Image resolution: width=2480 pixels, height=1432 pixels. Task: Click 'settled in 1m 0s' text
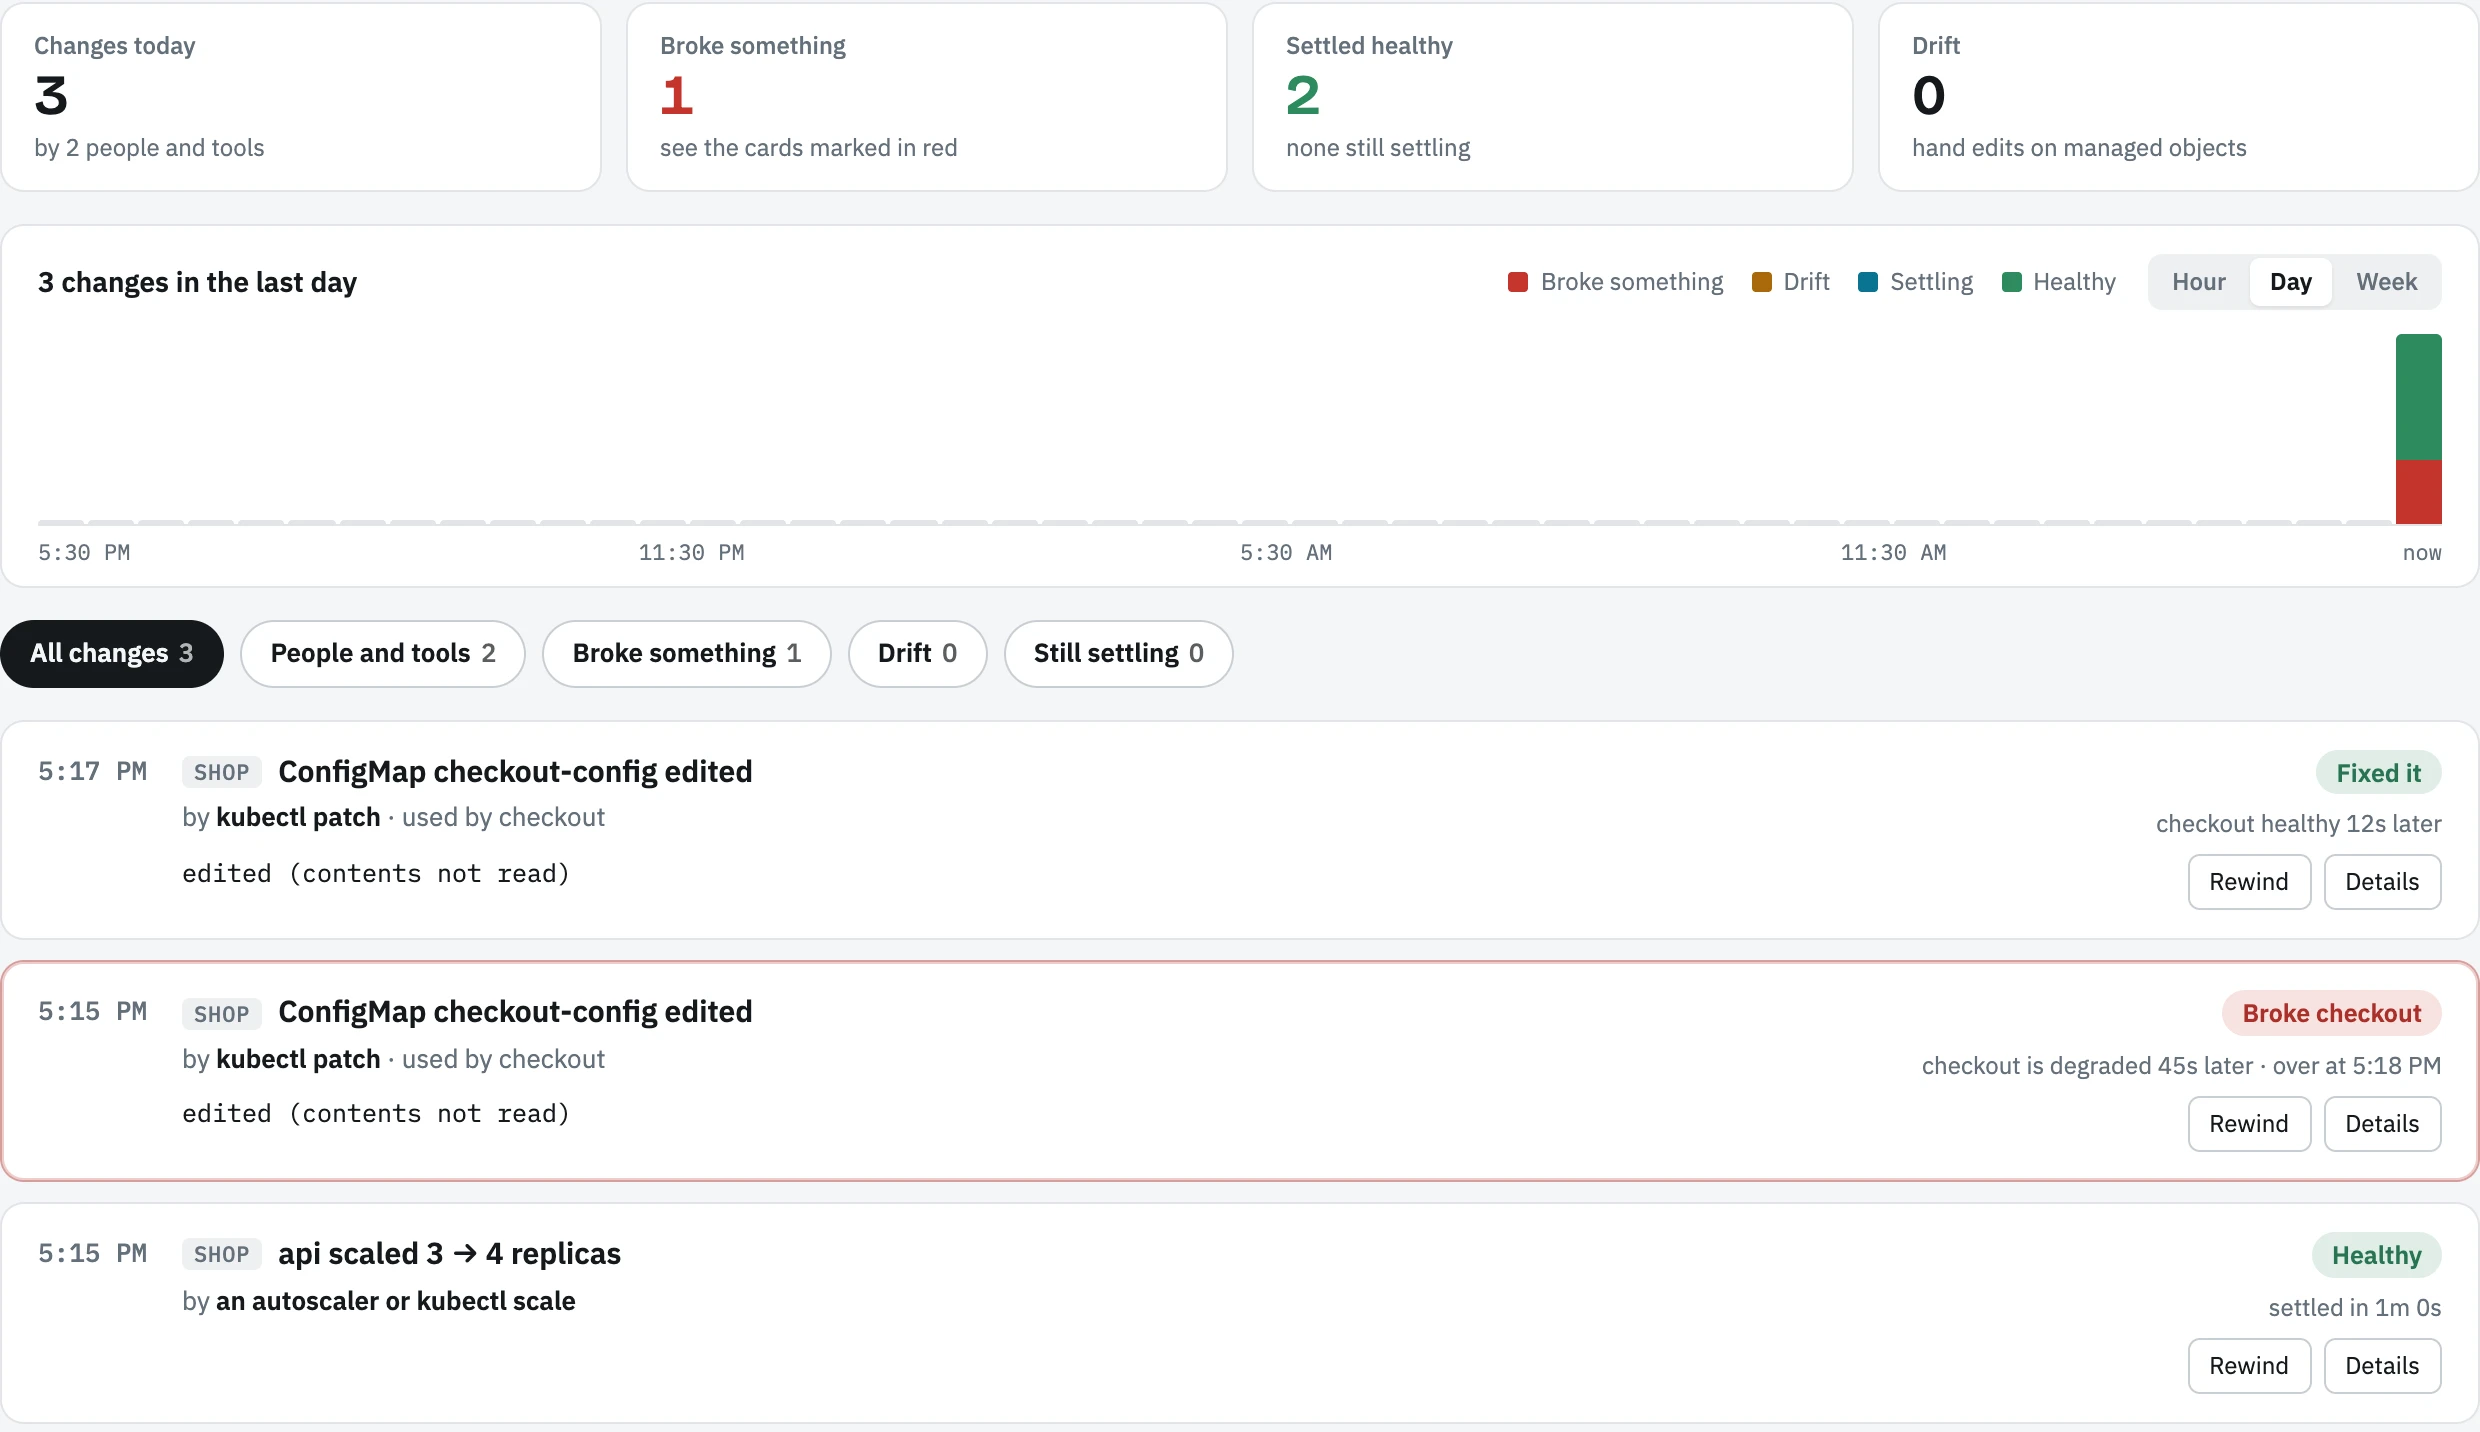(2354, 1307)
